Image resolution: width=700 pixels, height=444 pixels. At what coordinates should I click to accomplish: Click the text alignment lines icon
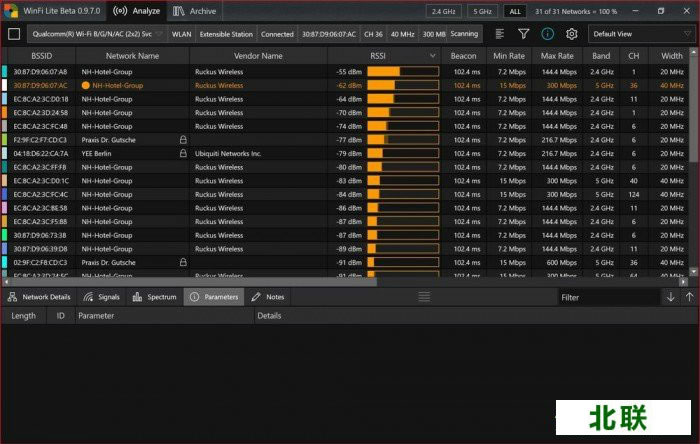point(500,34)
